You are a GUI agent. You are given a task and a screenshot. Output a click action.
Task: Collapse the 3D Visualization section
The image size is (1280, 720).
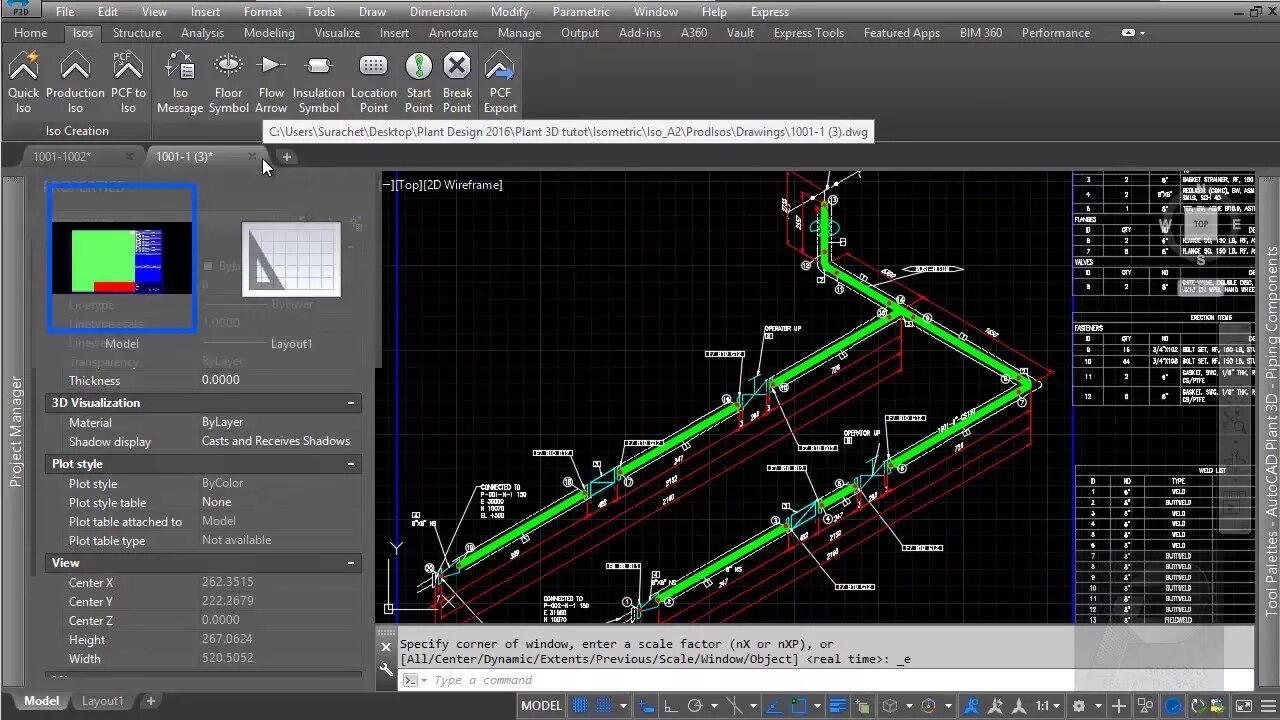351,403
